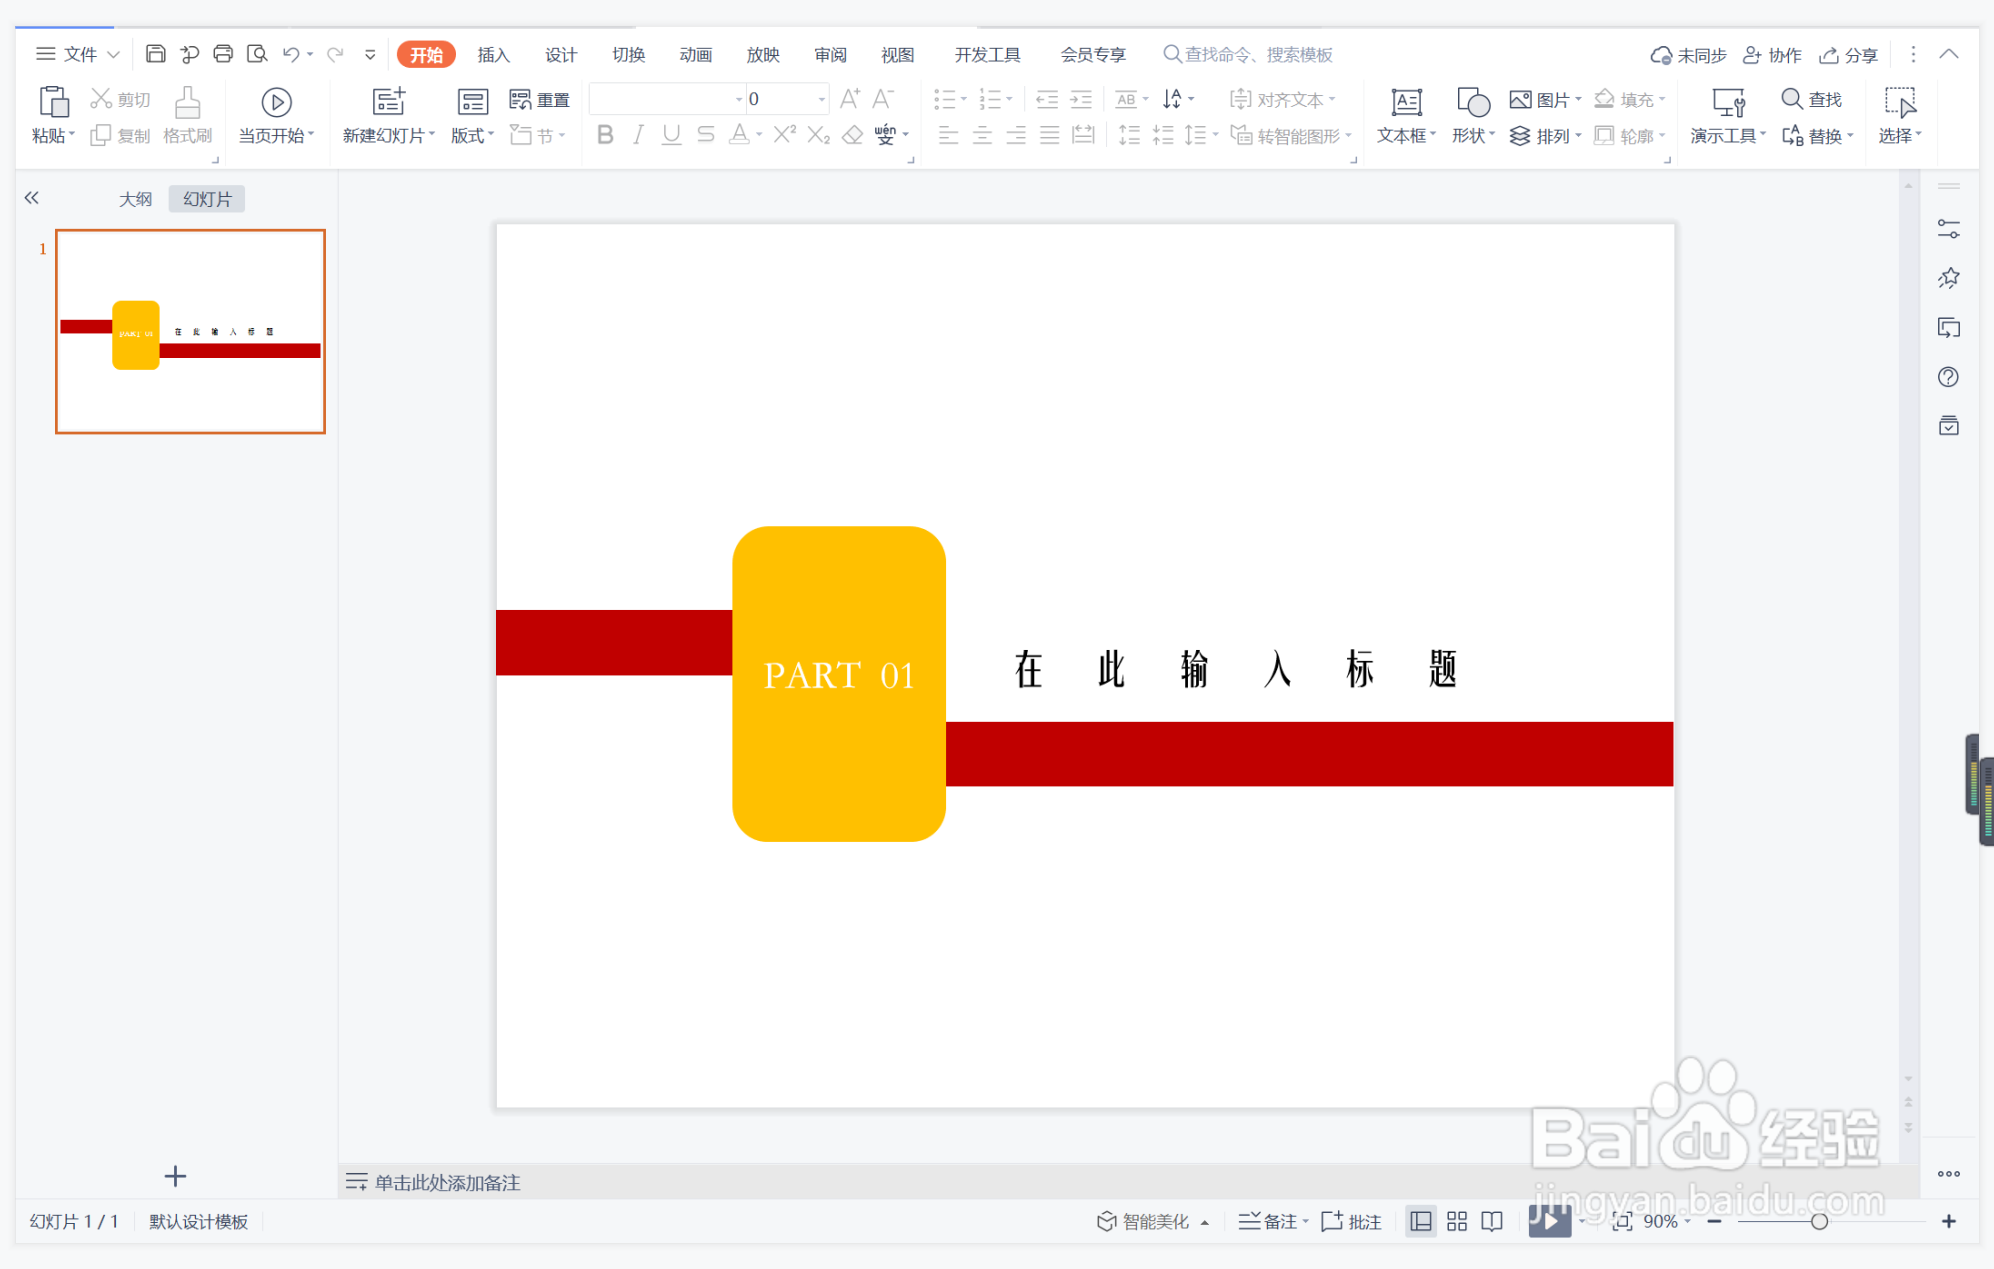
Task: Click the Smart Beautify (智能美化) button
Action: [x=1144, y=1221]
